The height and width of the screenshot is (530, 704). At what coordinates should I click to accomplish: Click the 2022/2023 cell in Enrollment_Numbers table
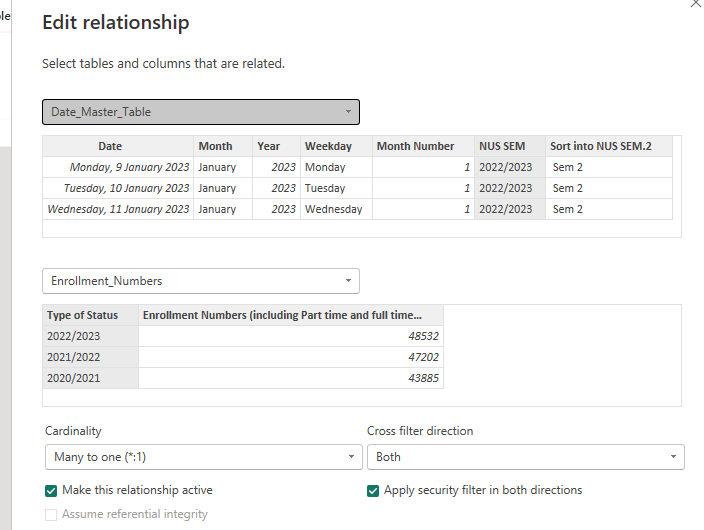pyautogui.click(x=91, y=336)
